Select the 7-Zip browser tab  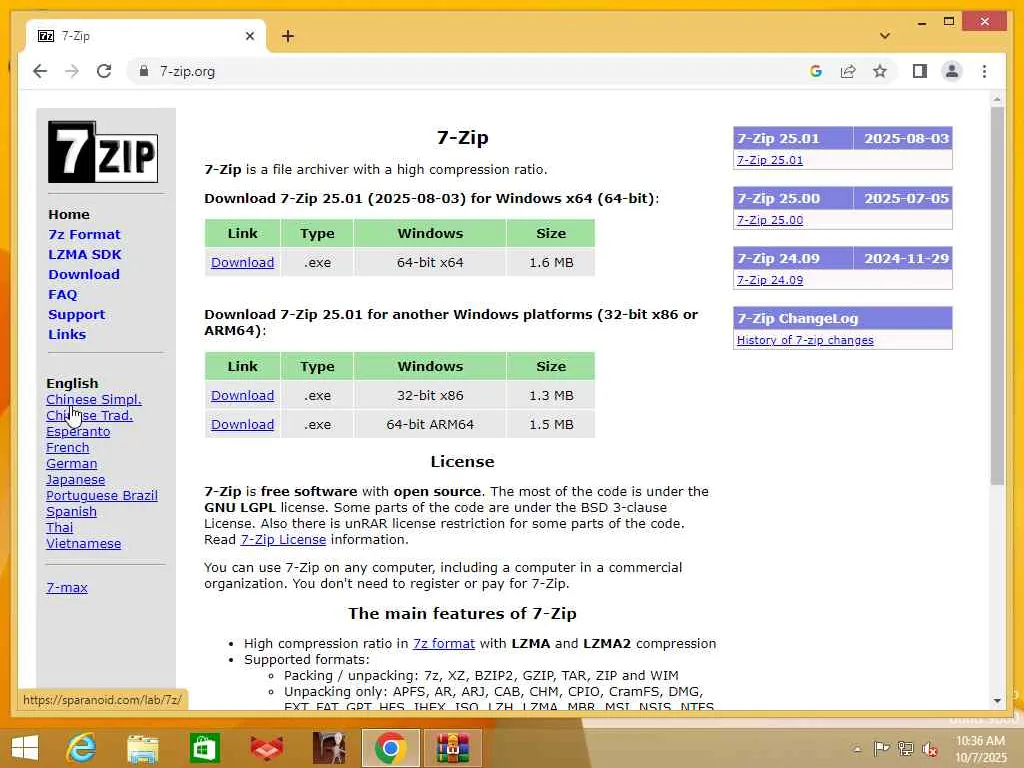(144, 36)
